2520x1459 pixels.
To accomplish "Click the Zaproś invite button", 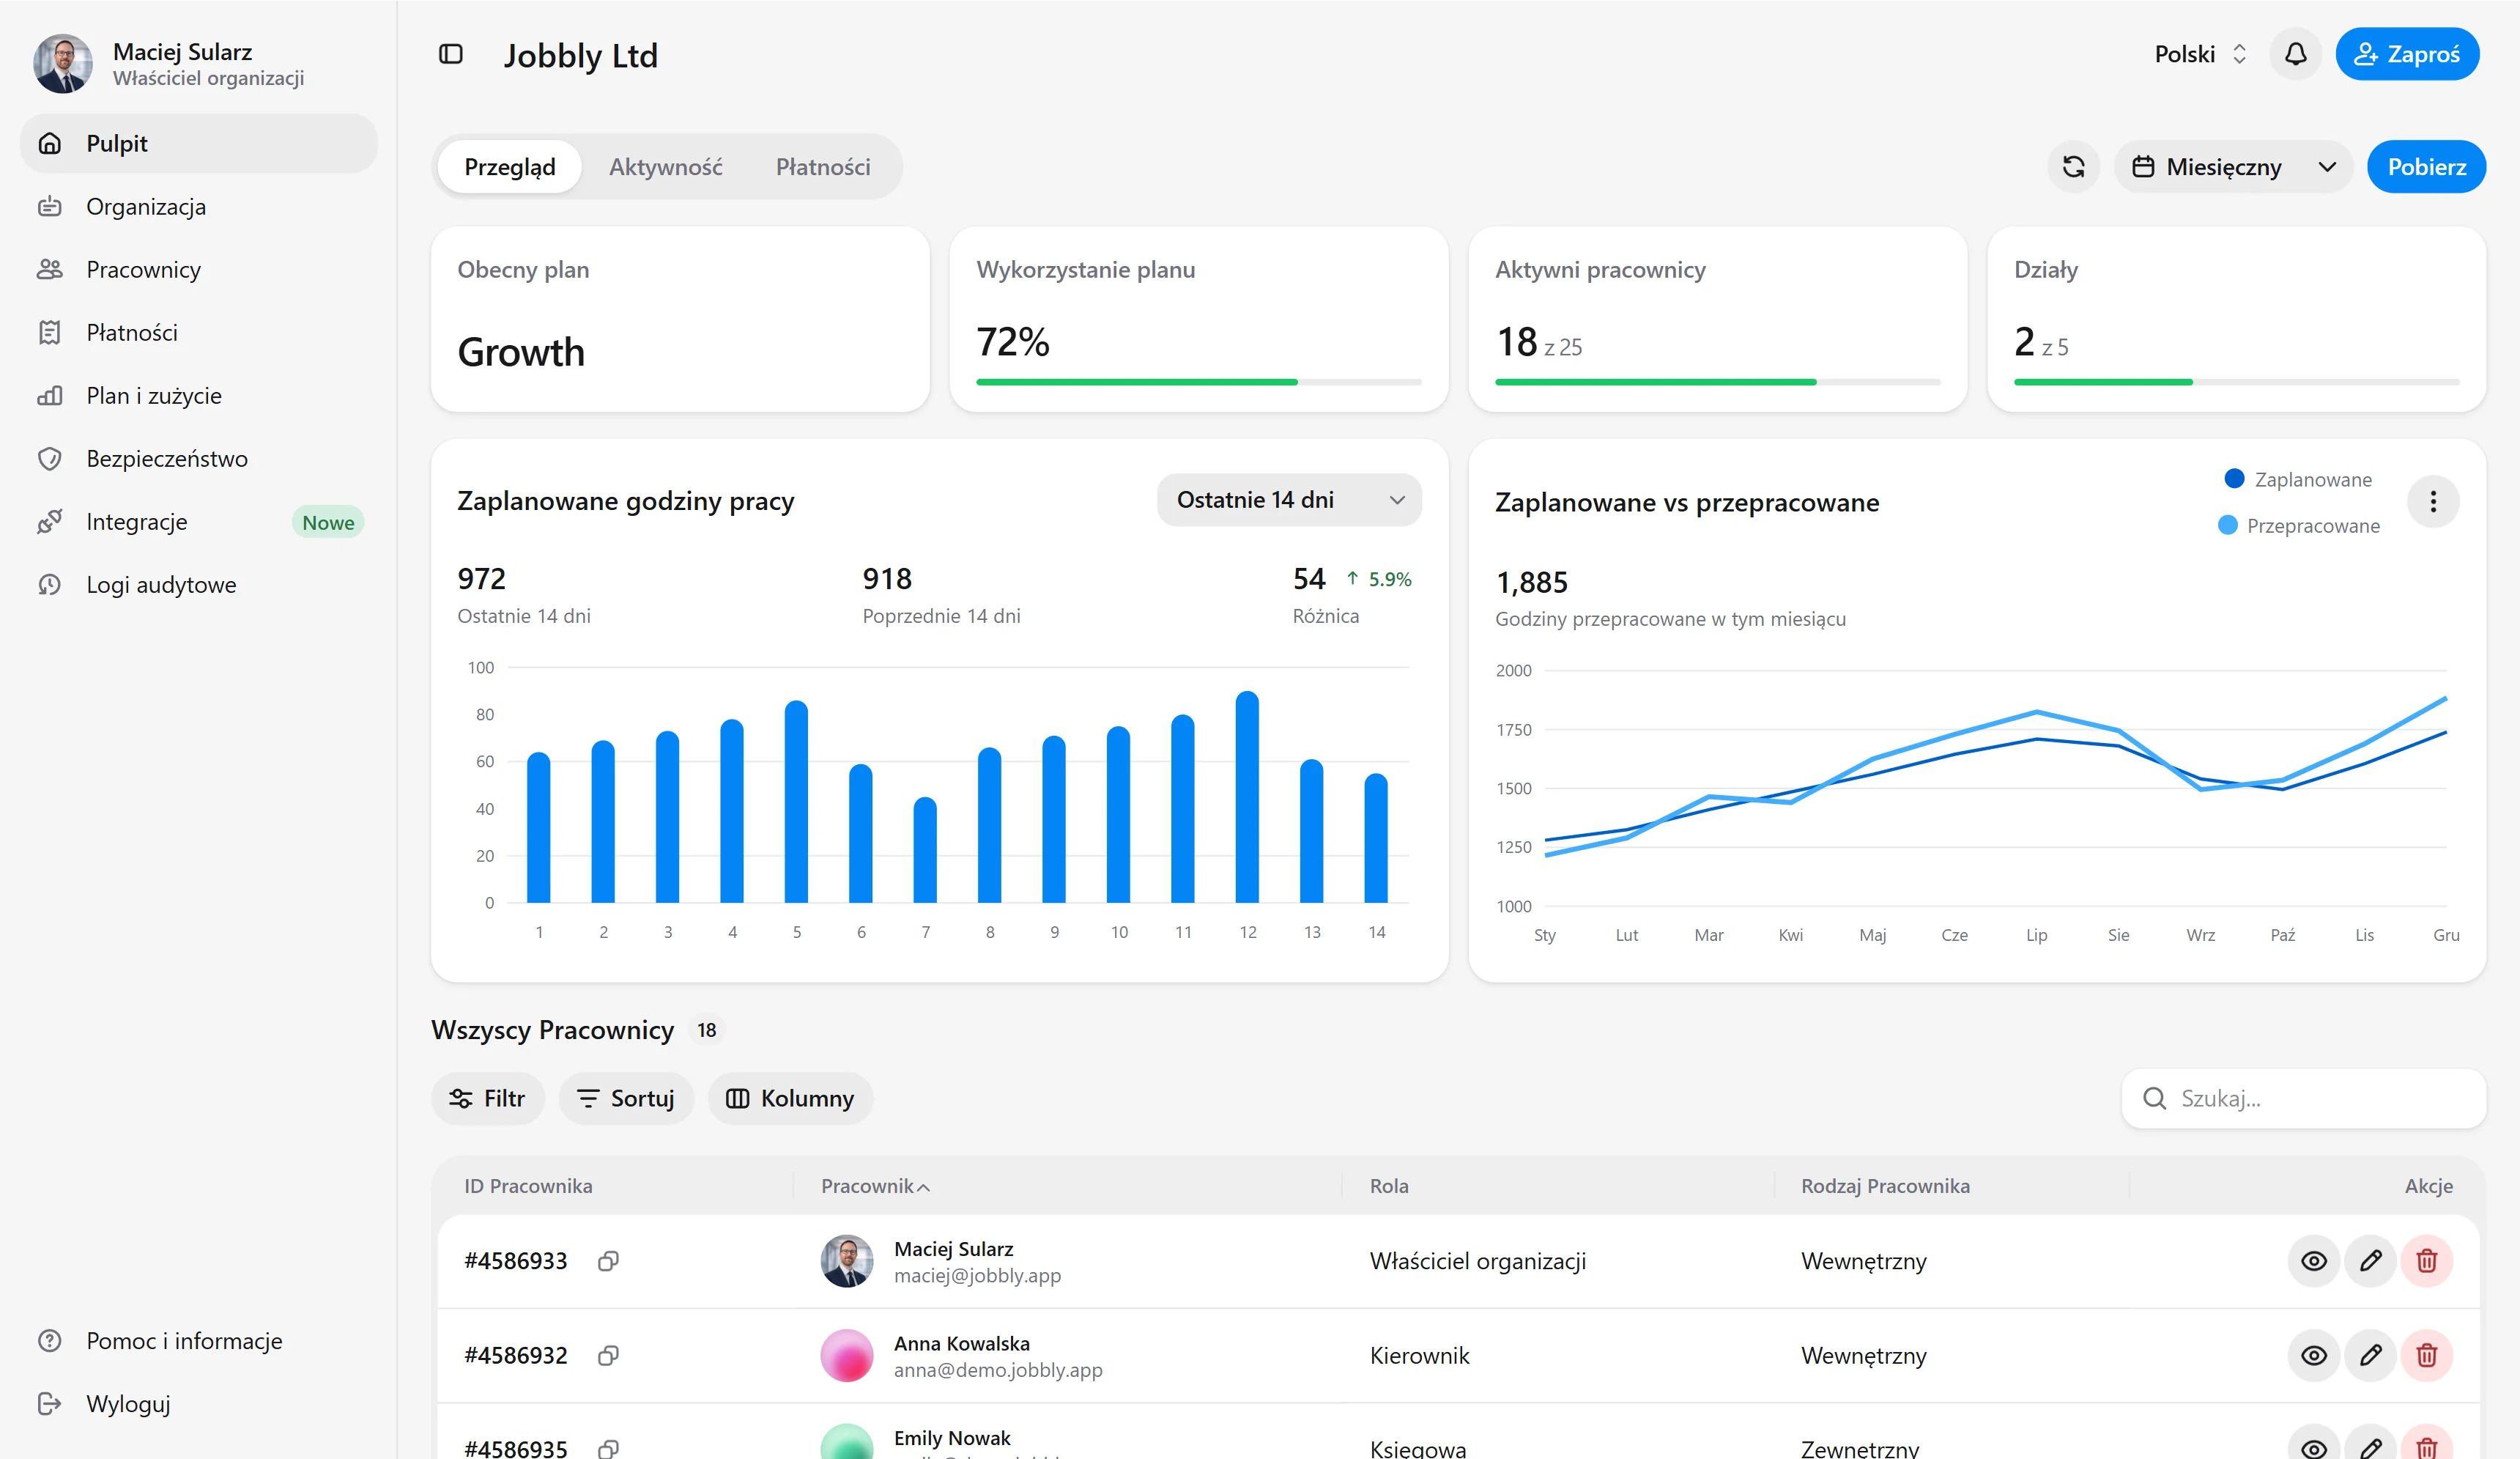I will coord(2407,54).
